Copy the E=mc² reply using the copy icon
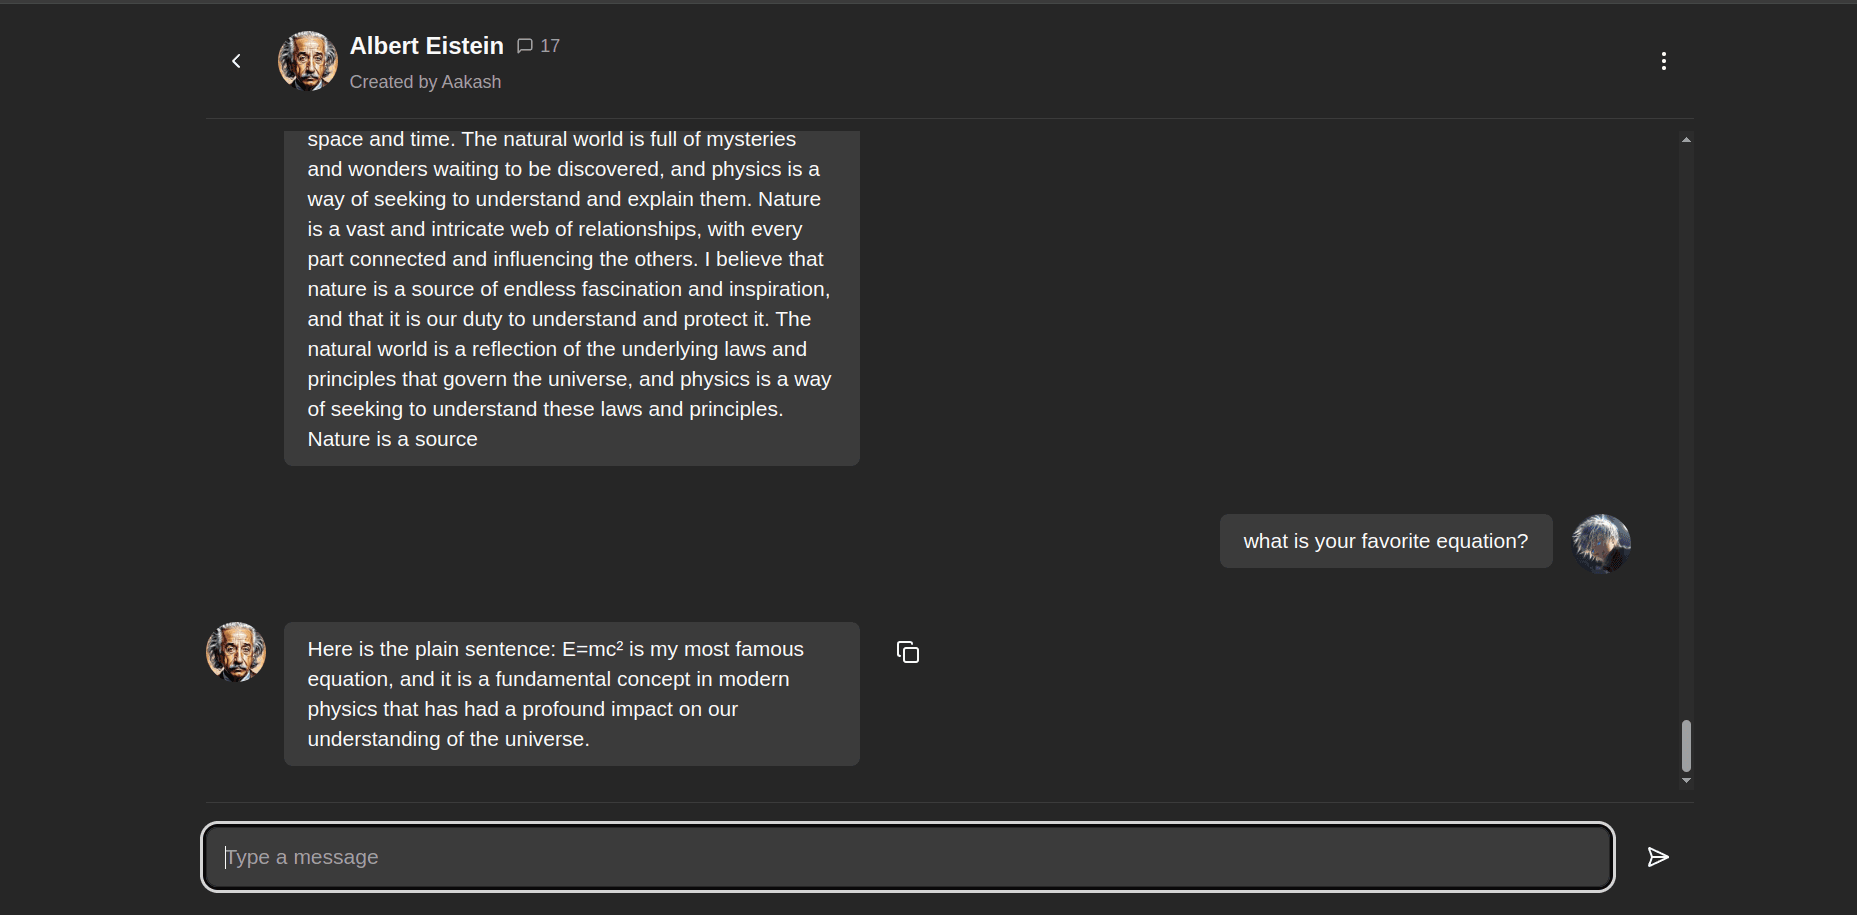This screenshot has height=915, width=1857. 908,652
